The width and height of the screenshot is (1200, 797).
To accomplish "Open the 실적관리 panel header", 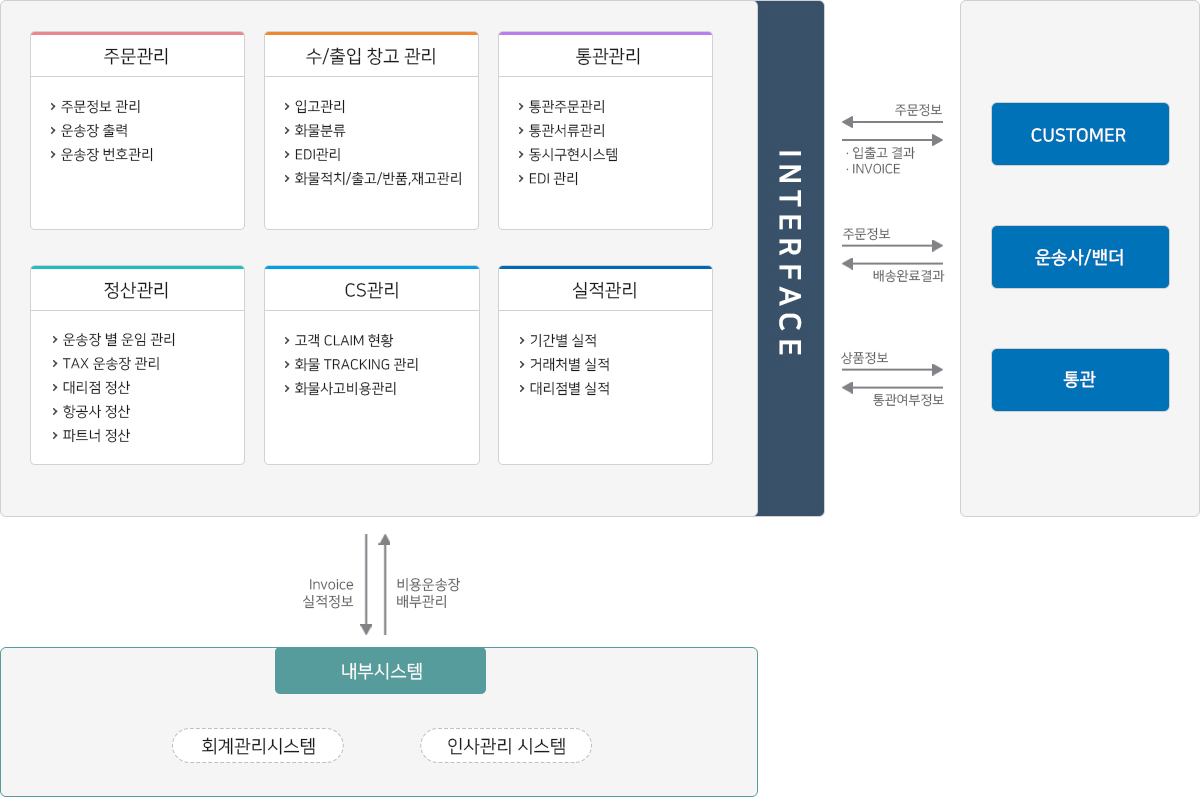I will tap(605, 290).
